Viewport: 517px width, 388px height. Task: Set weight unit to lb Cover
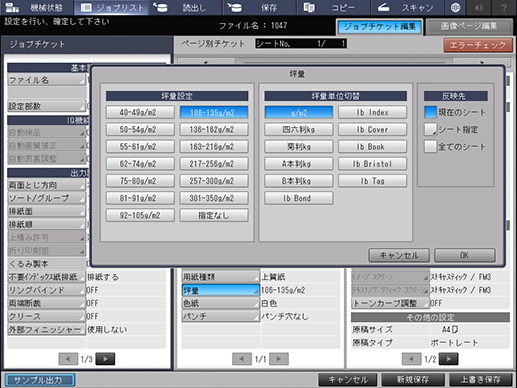(x=373, y=130)
